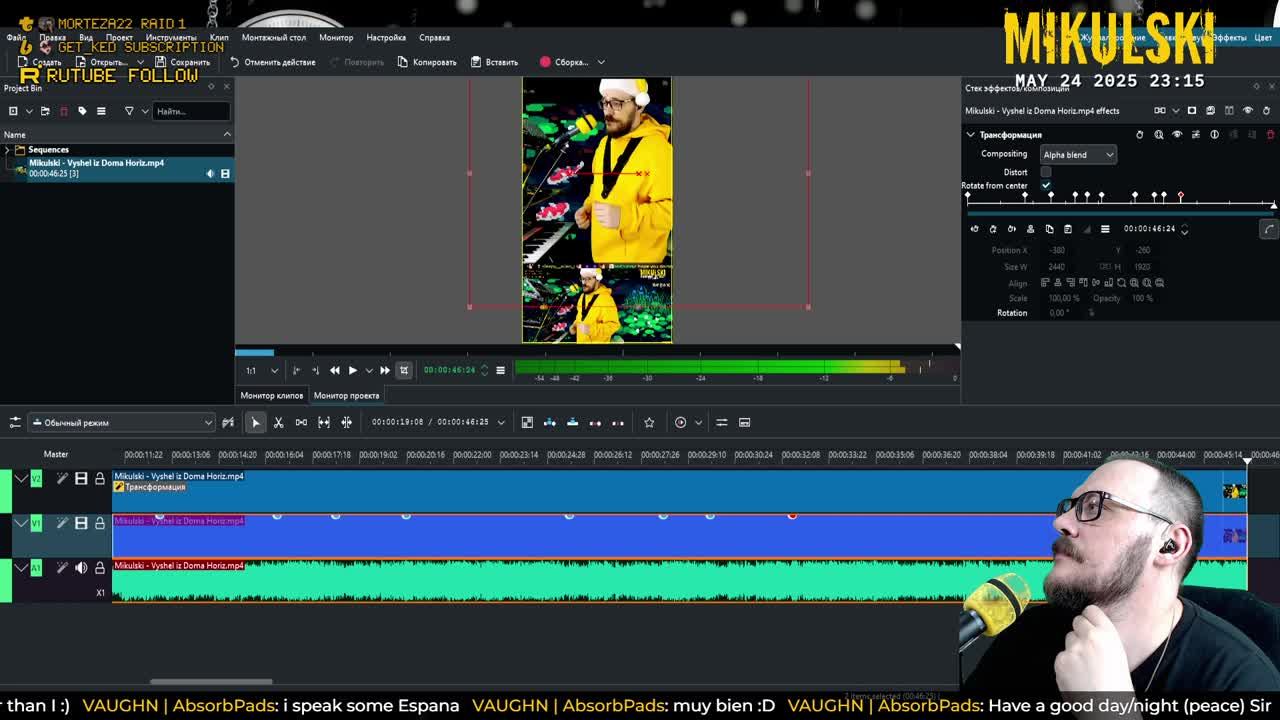Select the spacer tool in timeline toolbar
The height and width of the screenshot is (720, 1280).
[301, 422]
